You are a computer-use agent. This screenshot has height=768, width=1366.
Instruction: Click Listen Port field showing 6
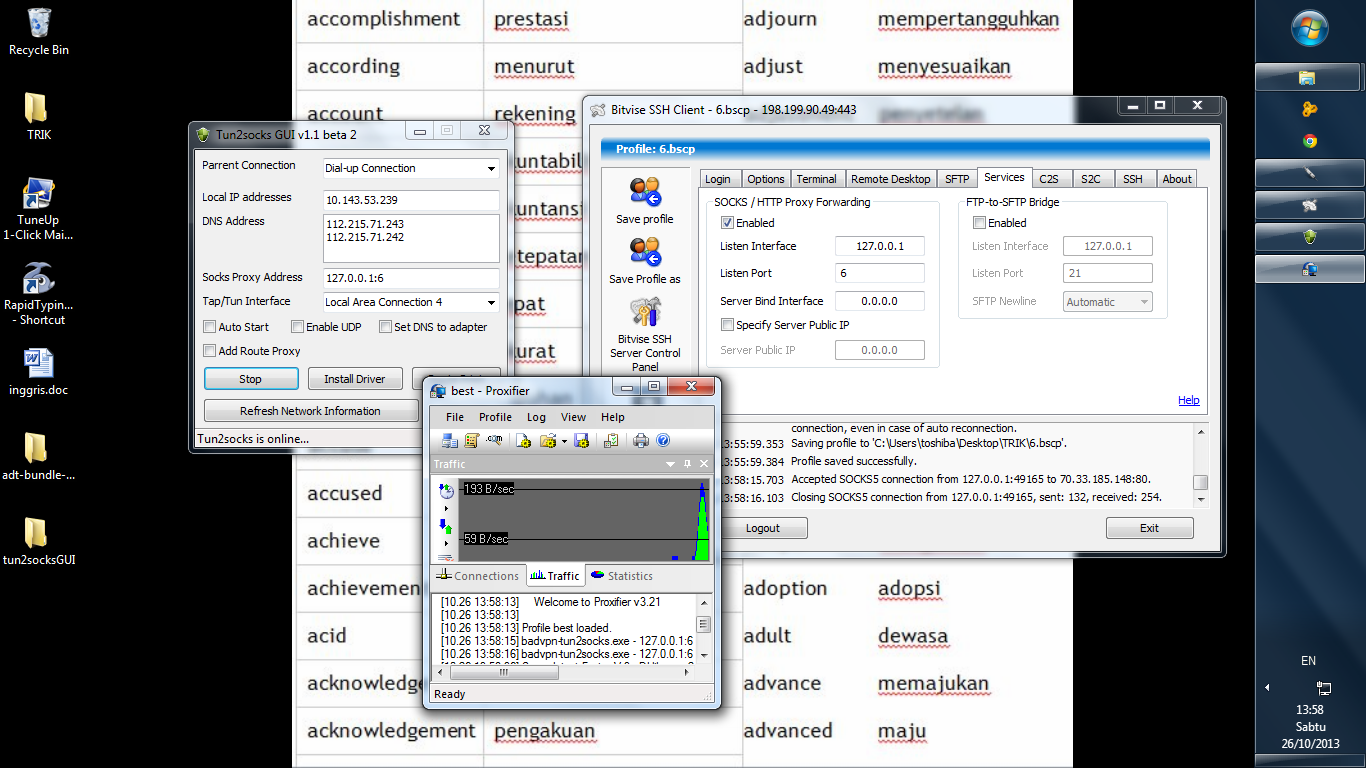pyautogui.click(x=880, y=273)
